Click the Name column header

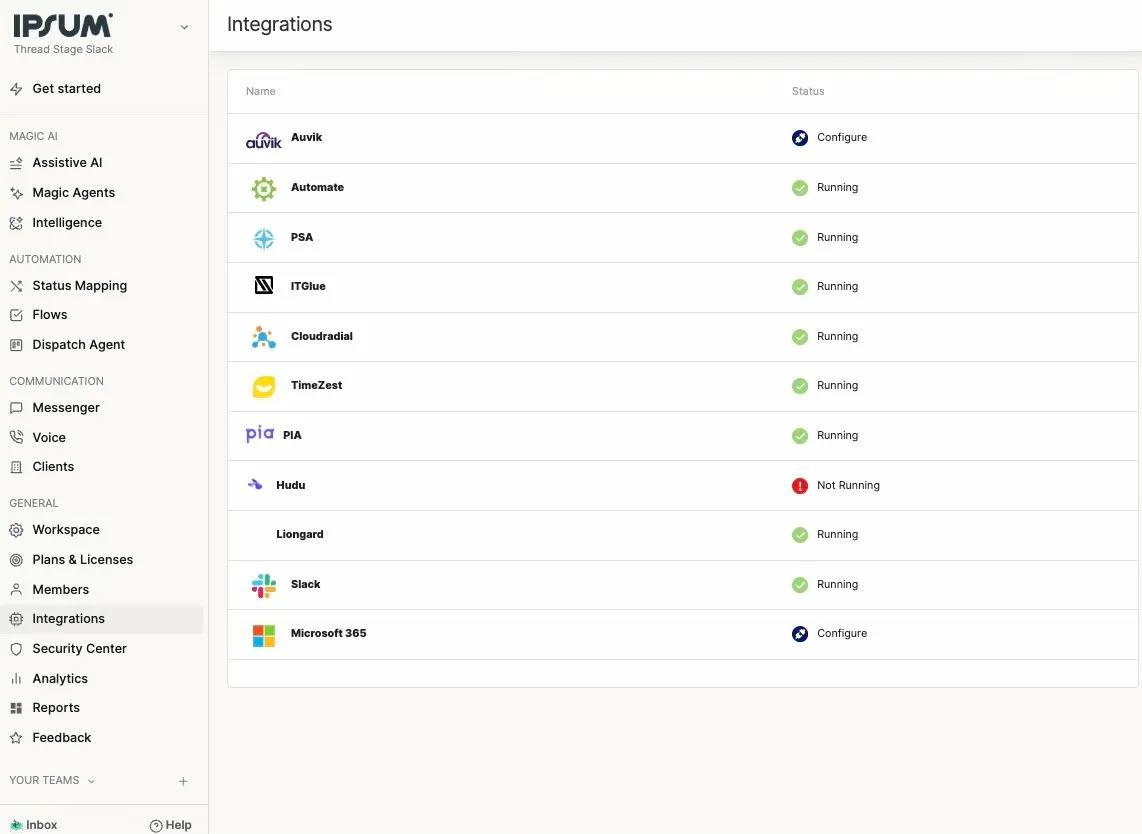261,91
